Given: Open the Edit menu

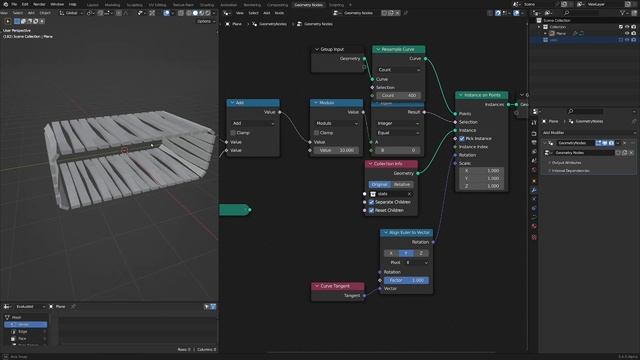Looking at the screenshot, I should pos(25,4).
